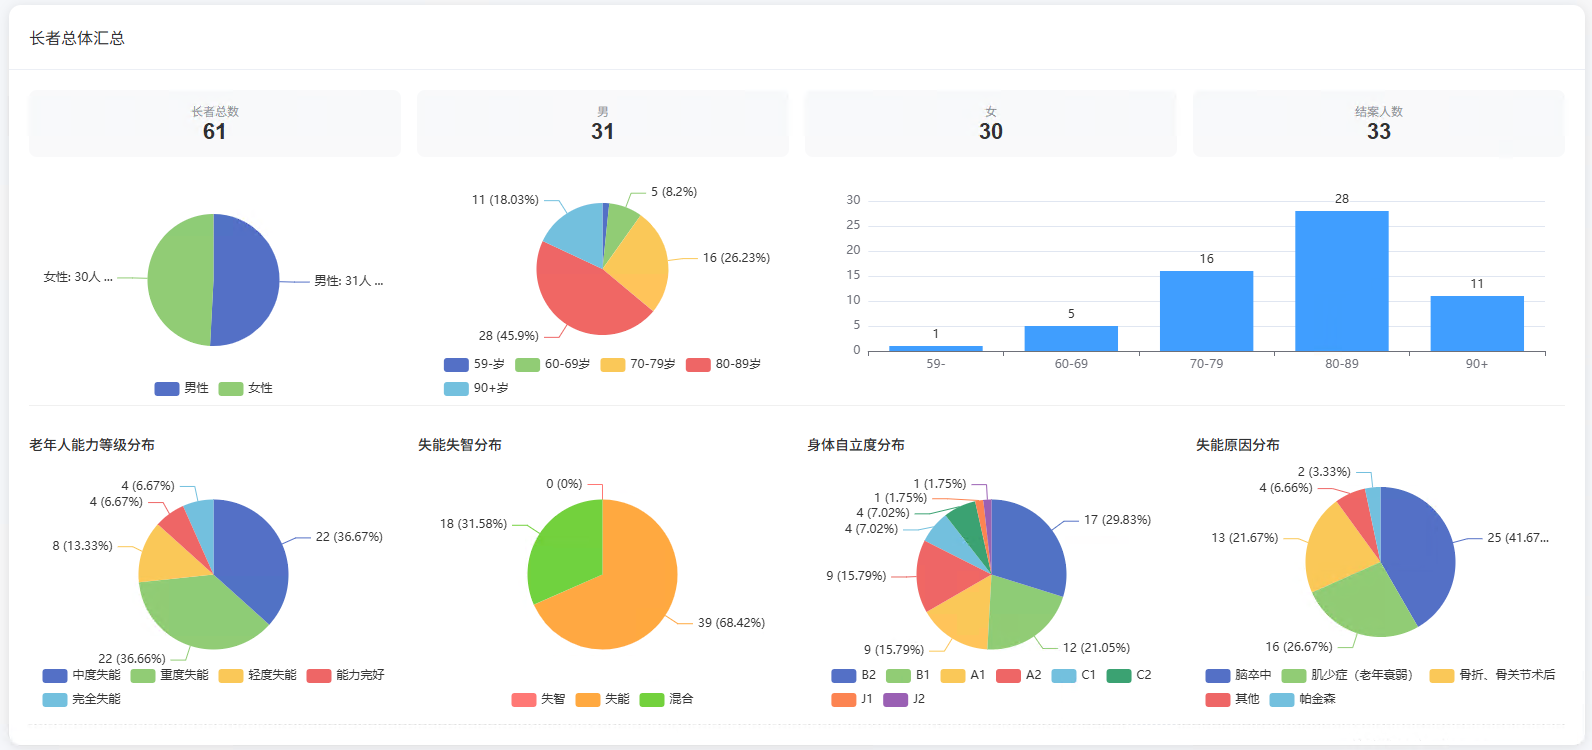Toggle the 骨折、骨关节术后 legend item
Image resolution: width=1592 pixels, height=750 pixels.
(1492, 675)
